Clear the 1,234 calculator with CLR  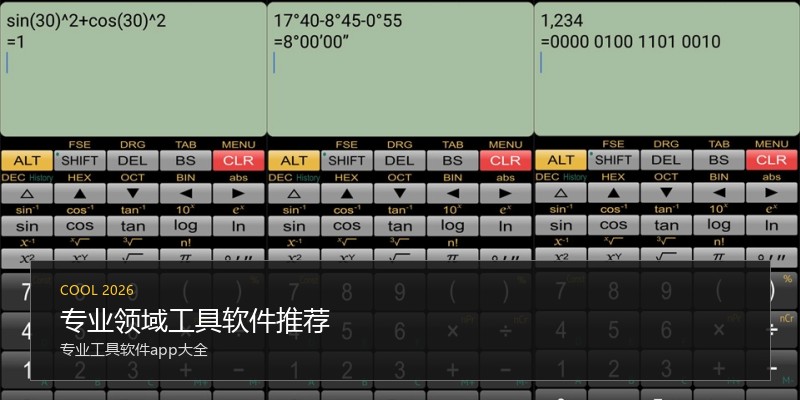[x=771, y=160]
